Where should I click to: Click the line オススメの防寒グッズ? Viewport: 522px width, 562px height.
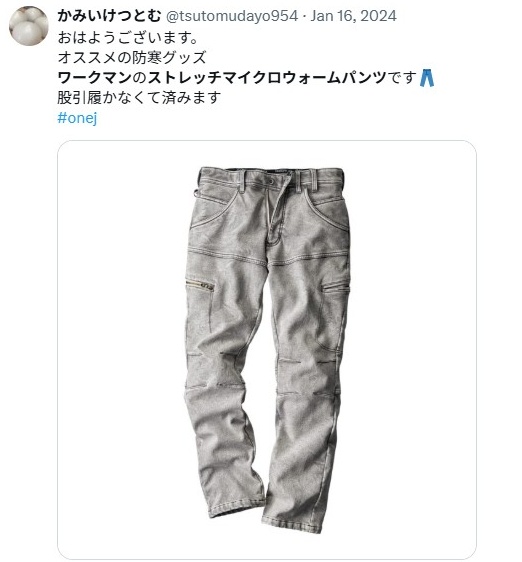coord(132,57)
